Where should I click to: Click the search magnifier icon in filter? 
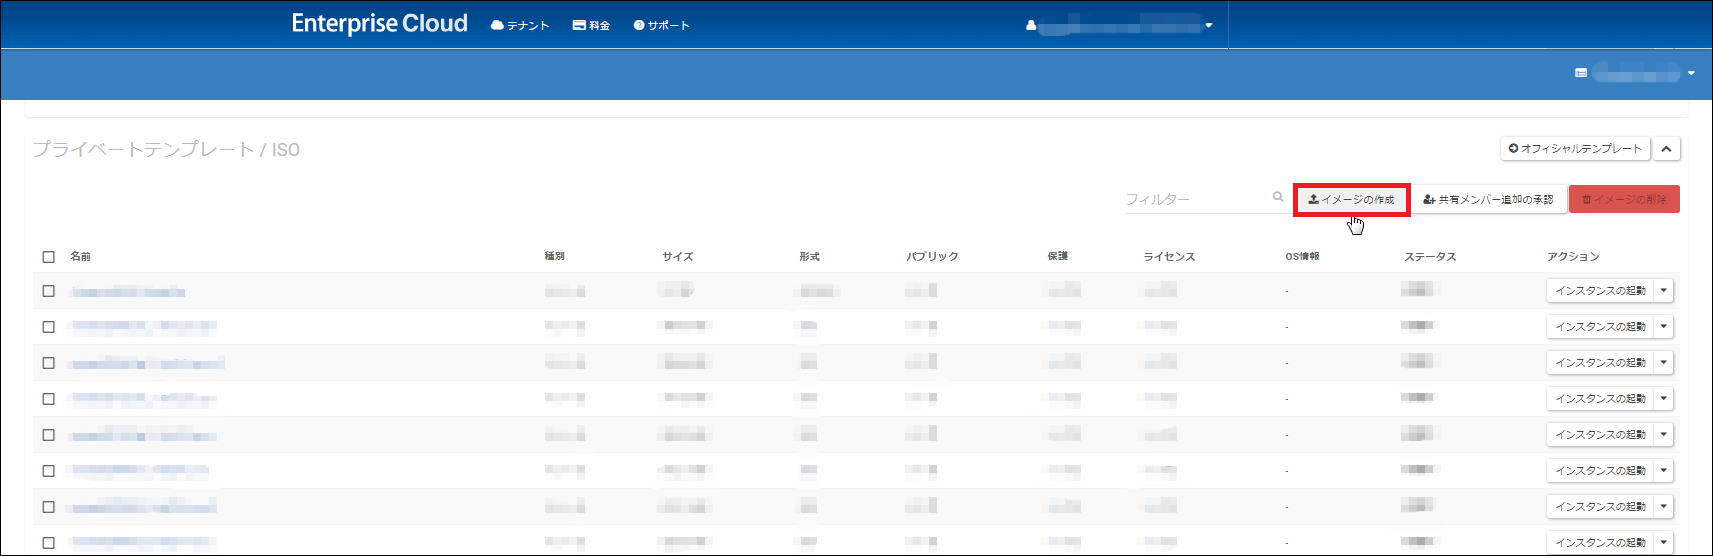[1278, 197]
